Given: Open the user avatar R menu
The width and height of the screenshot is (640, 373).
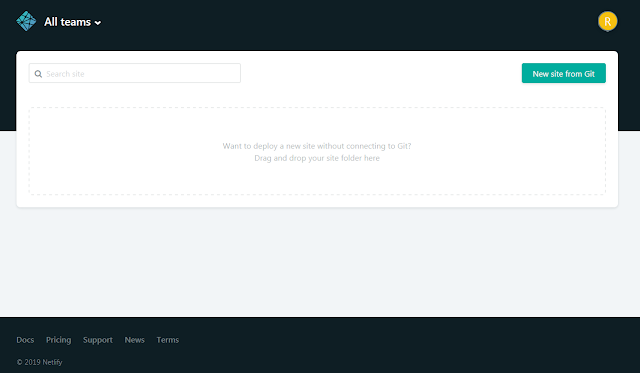Looking at the screenshot, I should [607, 21].
